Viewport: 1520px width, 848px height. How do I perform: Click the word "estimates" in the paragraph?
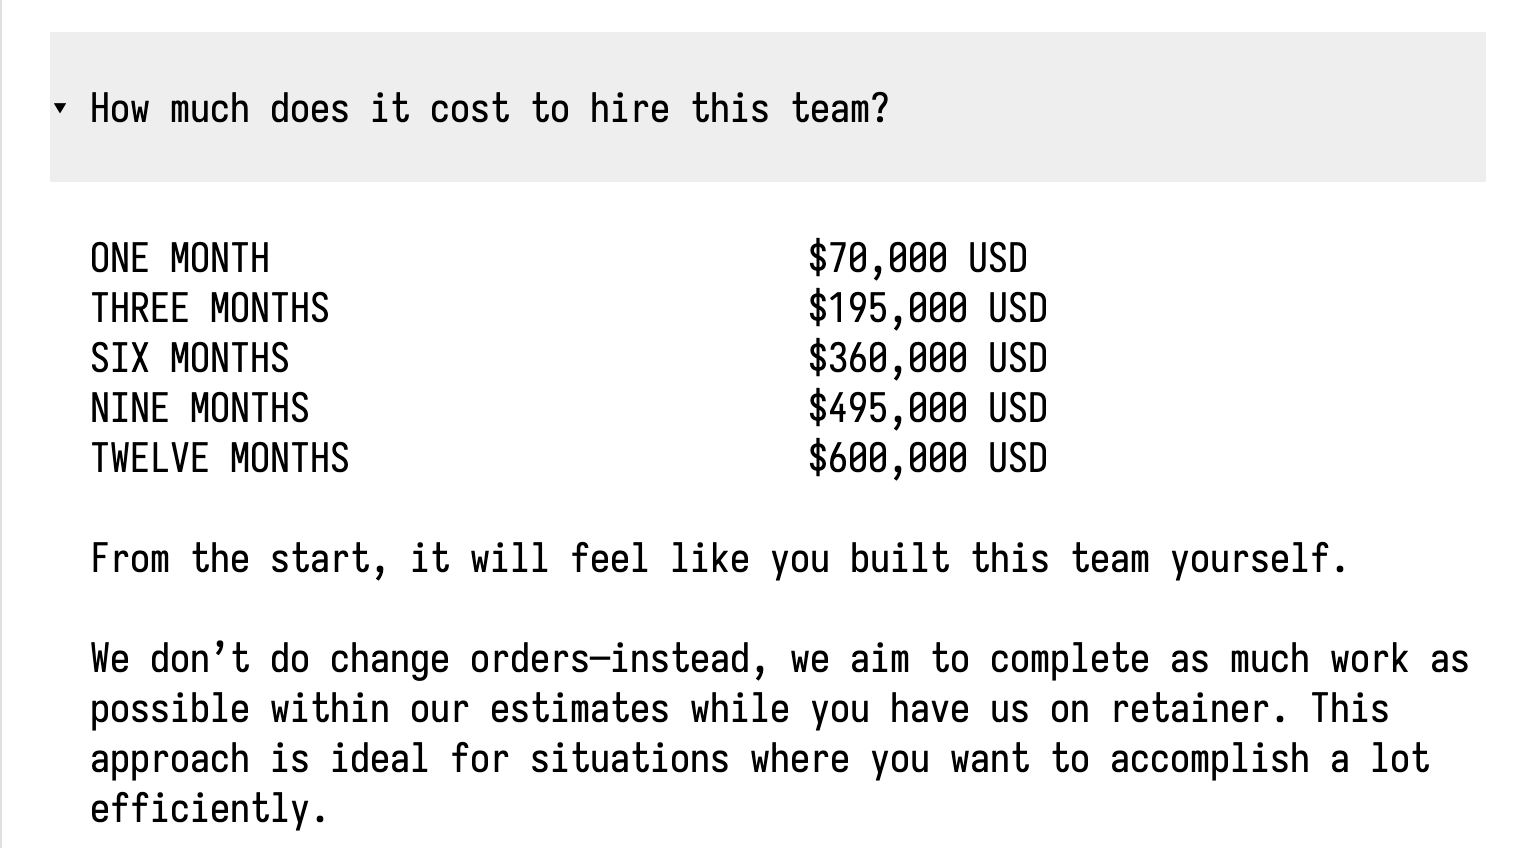pyautogui.click(x=579, y=709)
